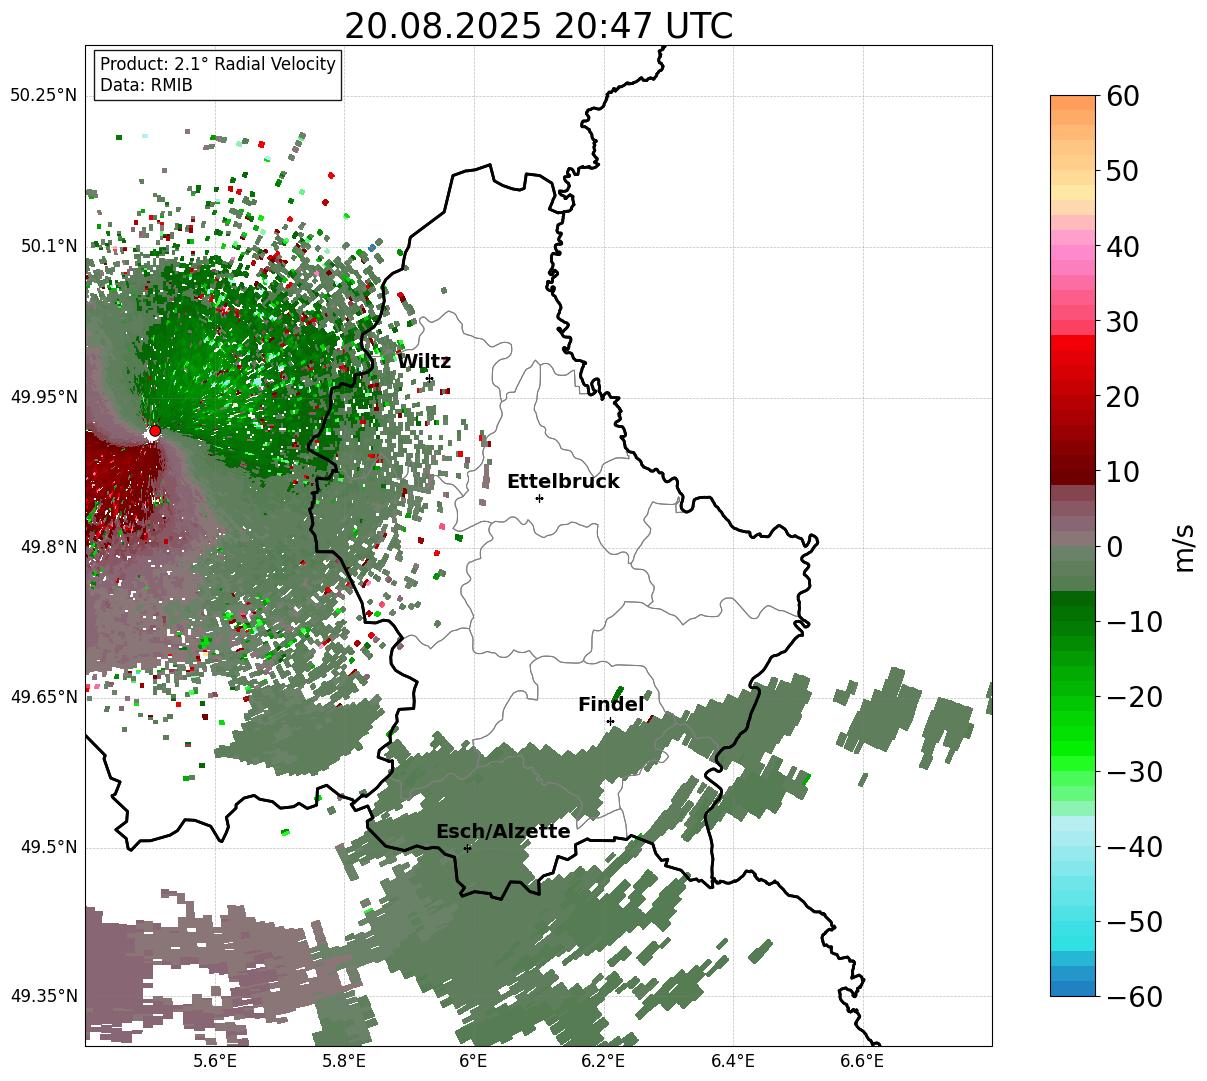Image resolution: width=1207 pixels, height=1081 pixels.
Task: Click the colorbar −10 tick label
Action: [x=1134, y=622]
